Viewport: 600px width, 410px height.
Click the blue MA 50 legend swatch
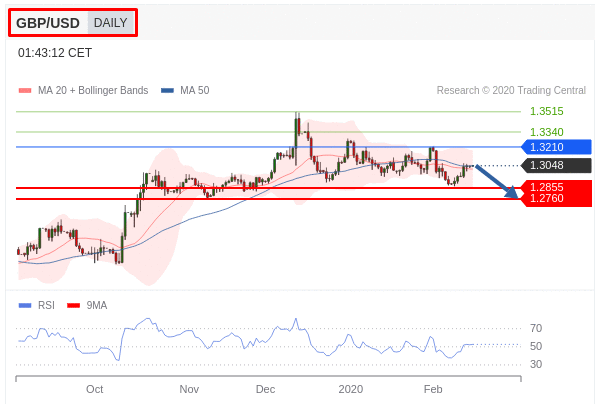(167, 91)
